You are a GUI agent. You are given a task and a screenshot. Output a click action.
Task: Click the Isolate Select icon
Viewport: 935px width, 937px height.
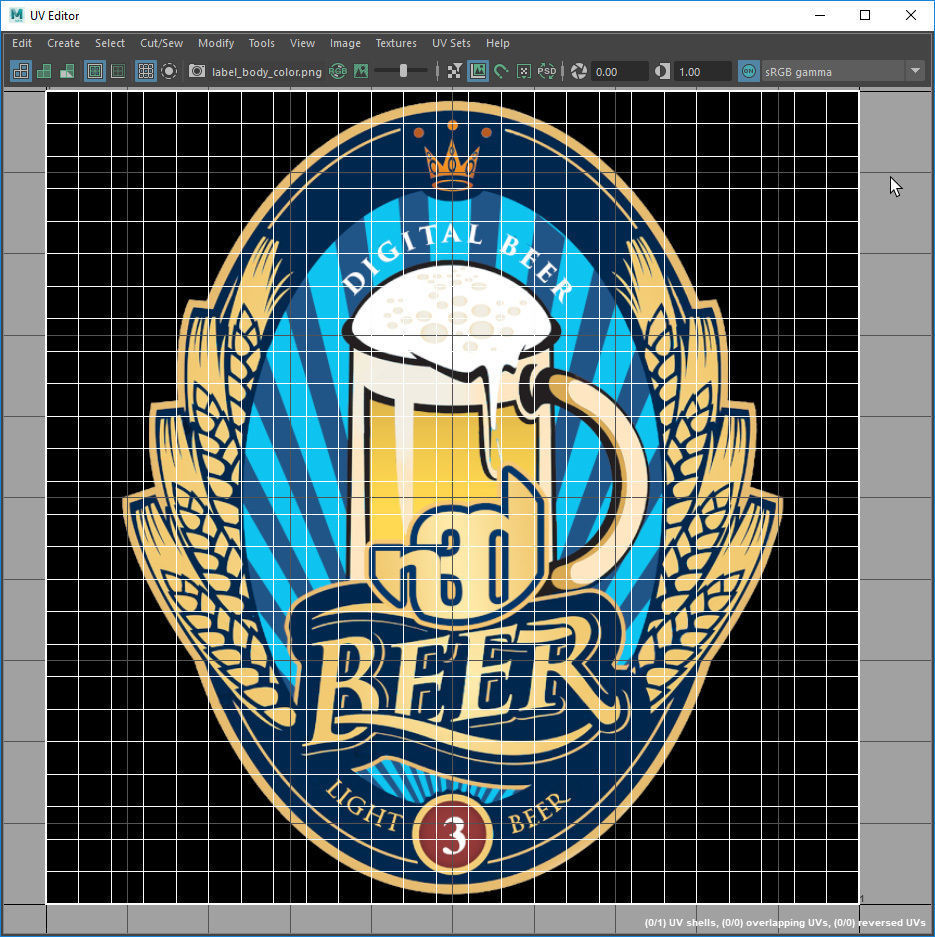pos(169,72)
